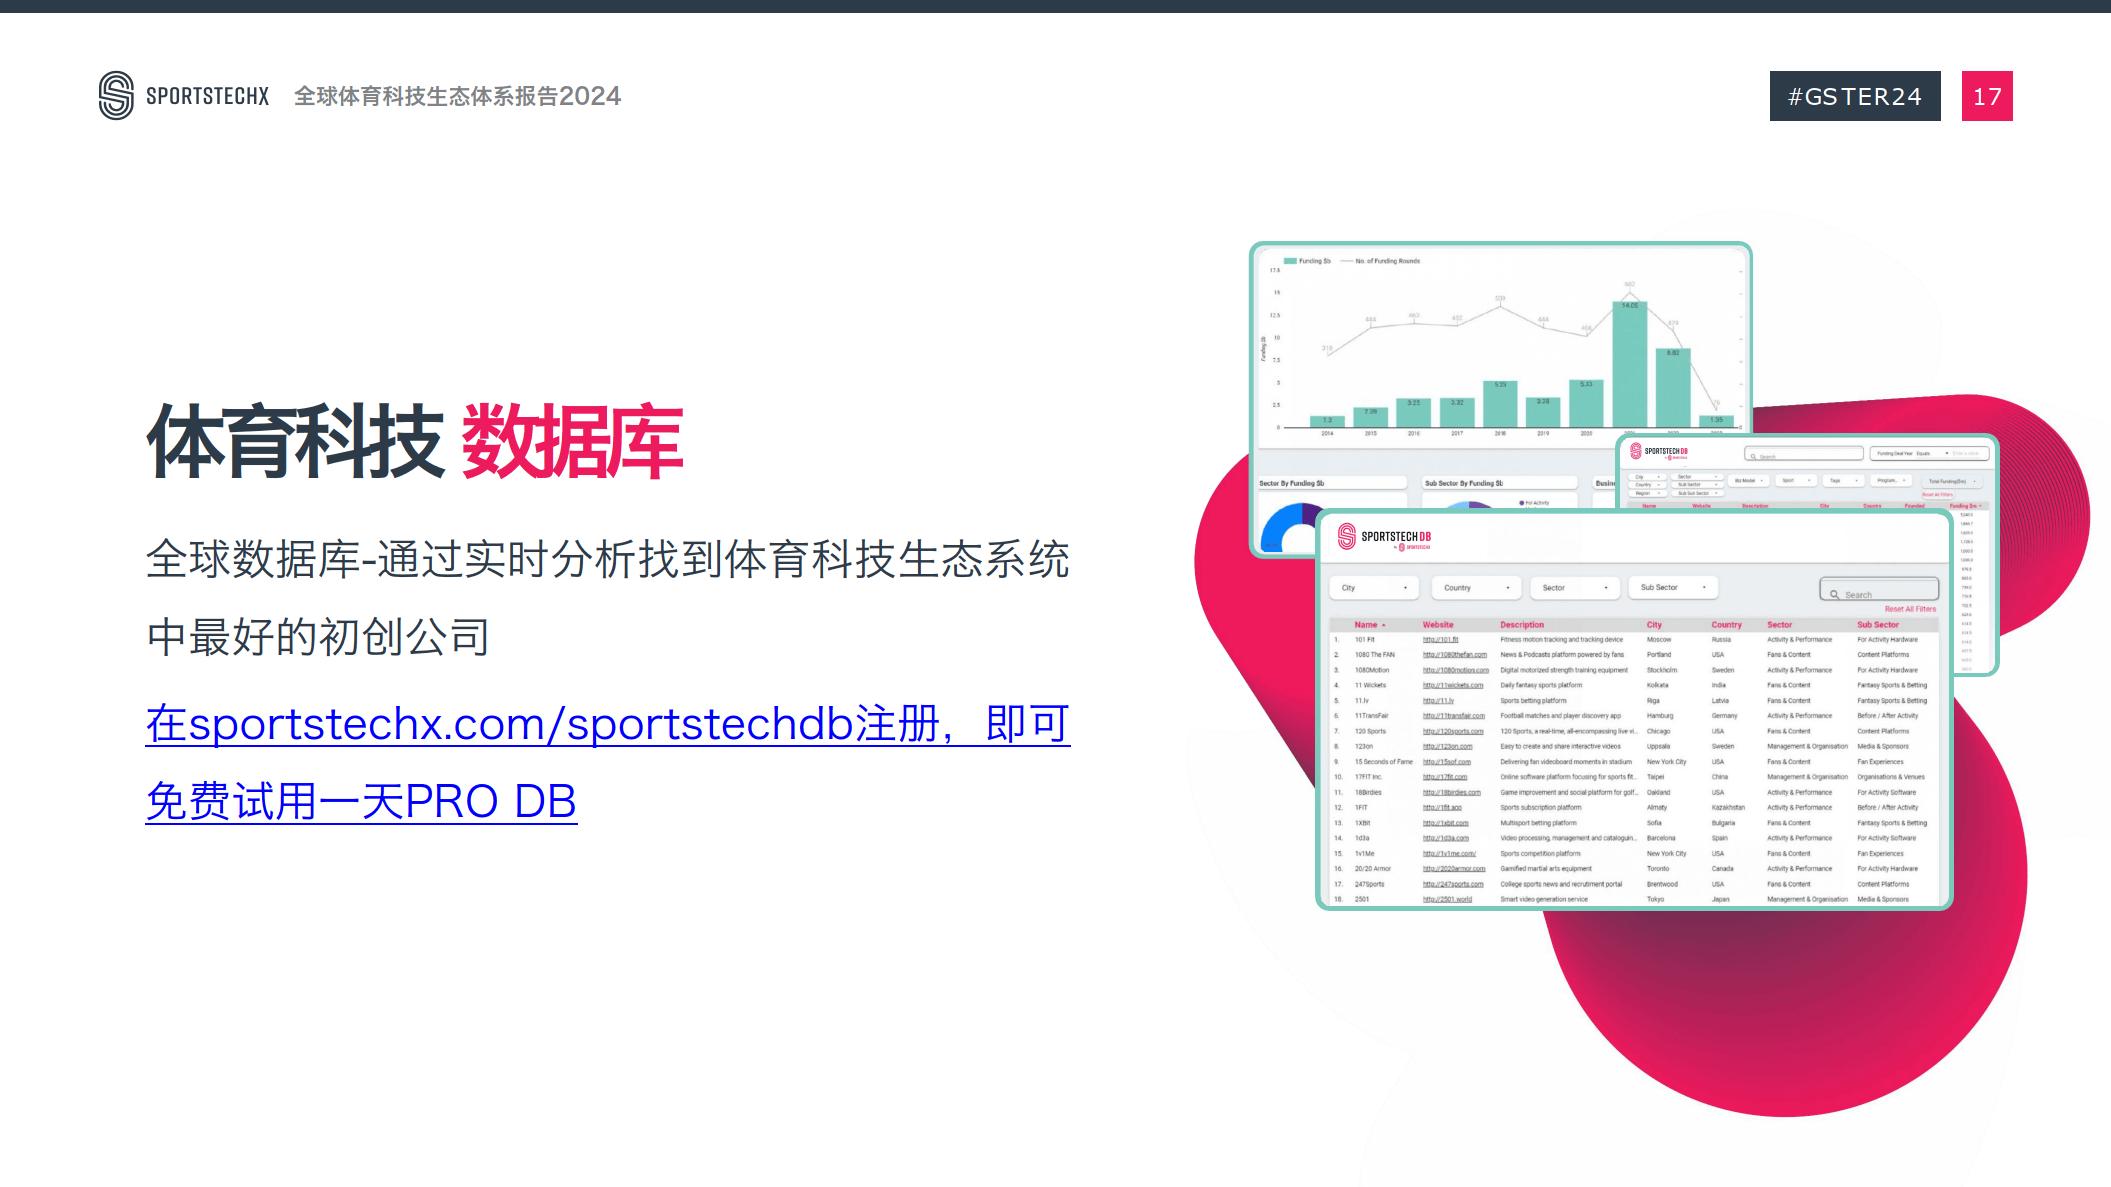Click the Description column header
This screenshot has width=2111, height=1187.
pyautogui.click(x=1522, y=625)
